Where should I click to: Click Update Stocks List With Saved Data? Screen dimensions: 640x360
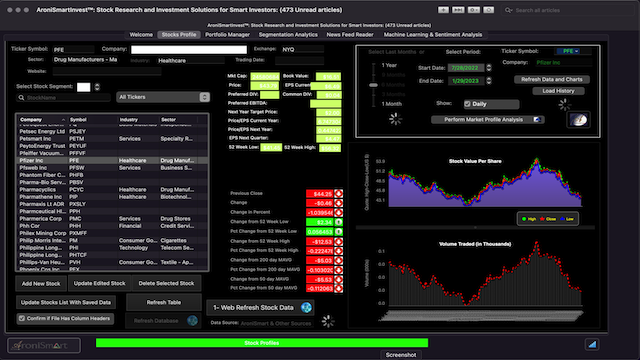[66, 302]
